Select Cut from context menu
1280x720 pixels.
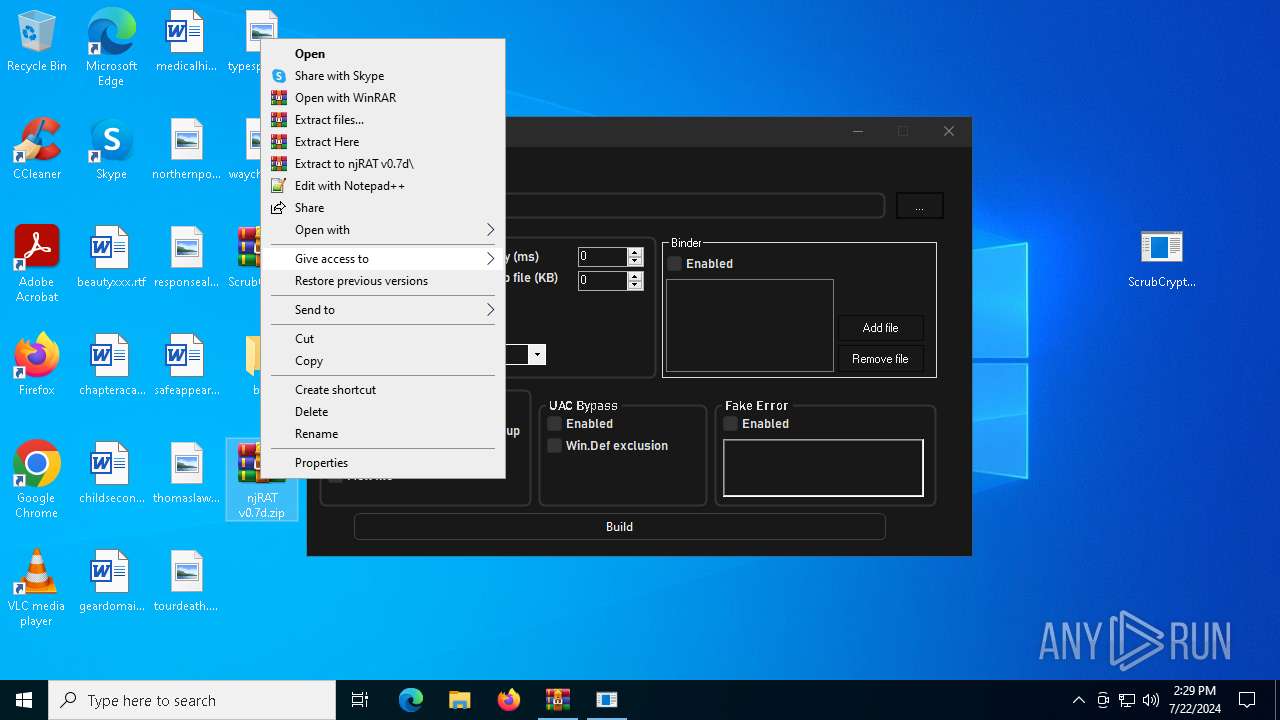(383, 339)
